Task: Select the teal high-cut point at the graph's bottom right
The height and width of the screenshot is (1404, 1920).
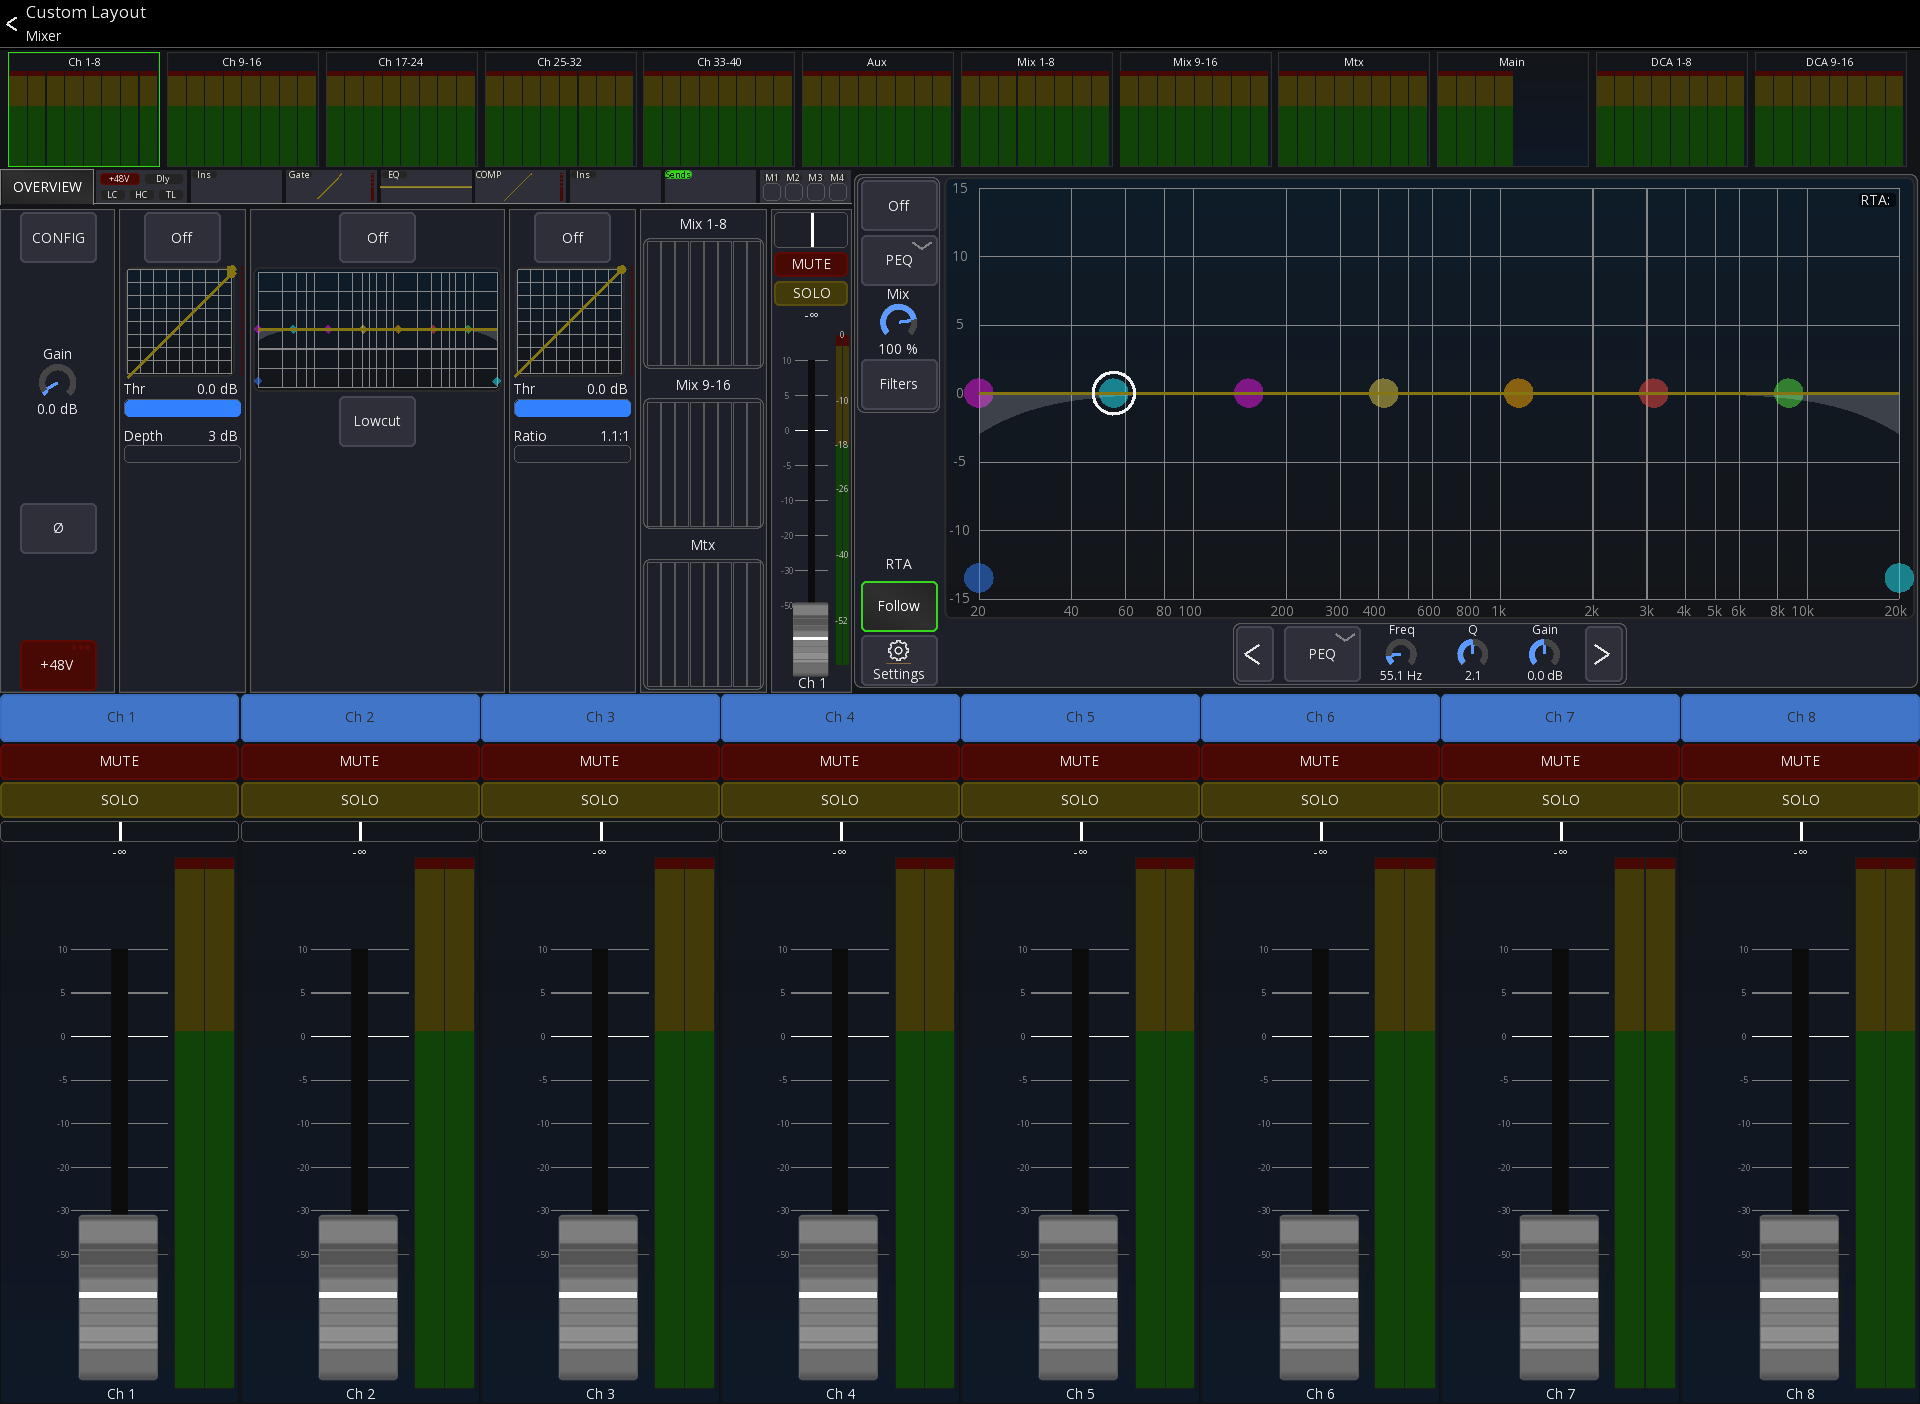Action: (x=1898, y=578)
